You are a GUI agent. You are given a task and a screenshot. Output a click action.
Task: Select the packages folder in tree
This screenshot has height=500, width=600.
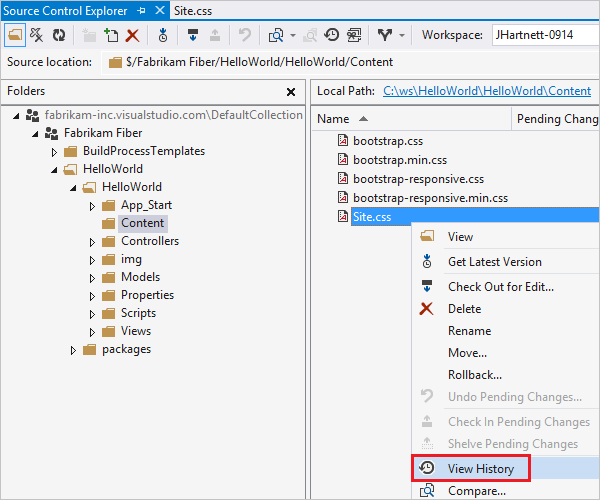pos(126,349)
